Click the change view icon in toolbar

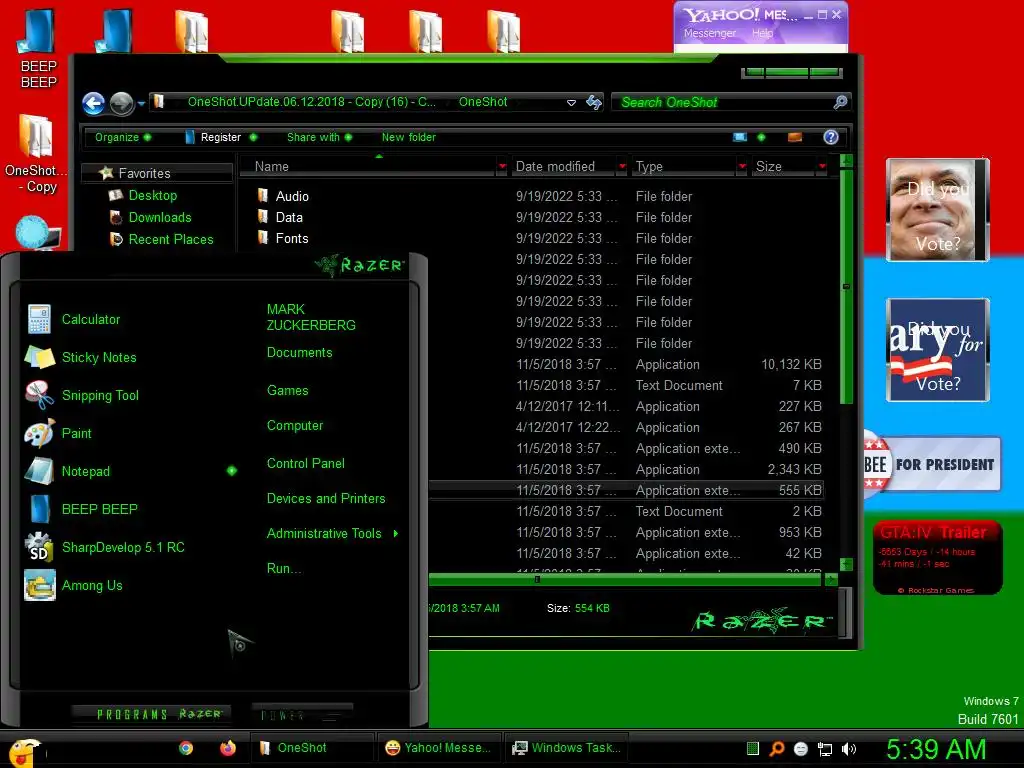(x=739, y=136)
